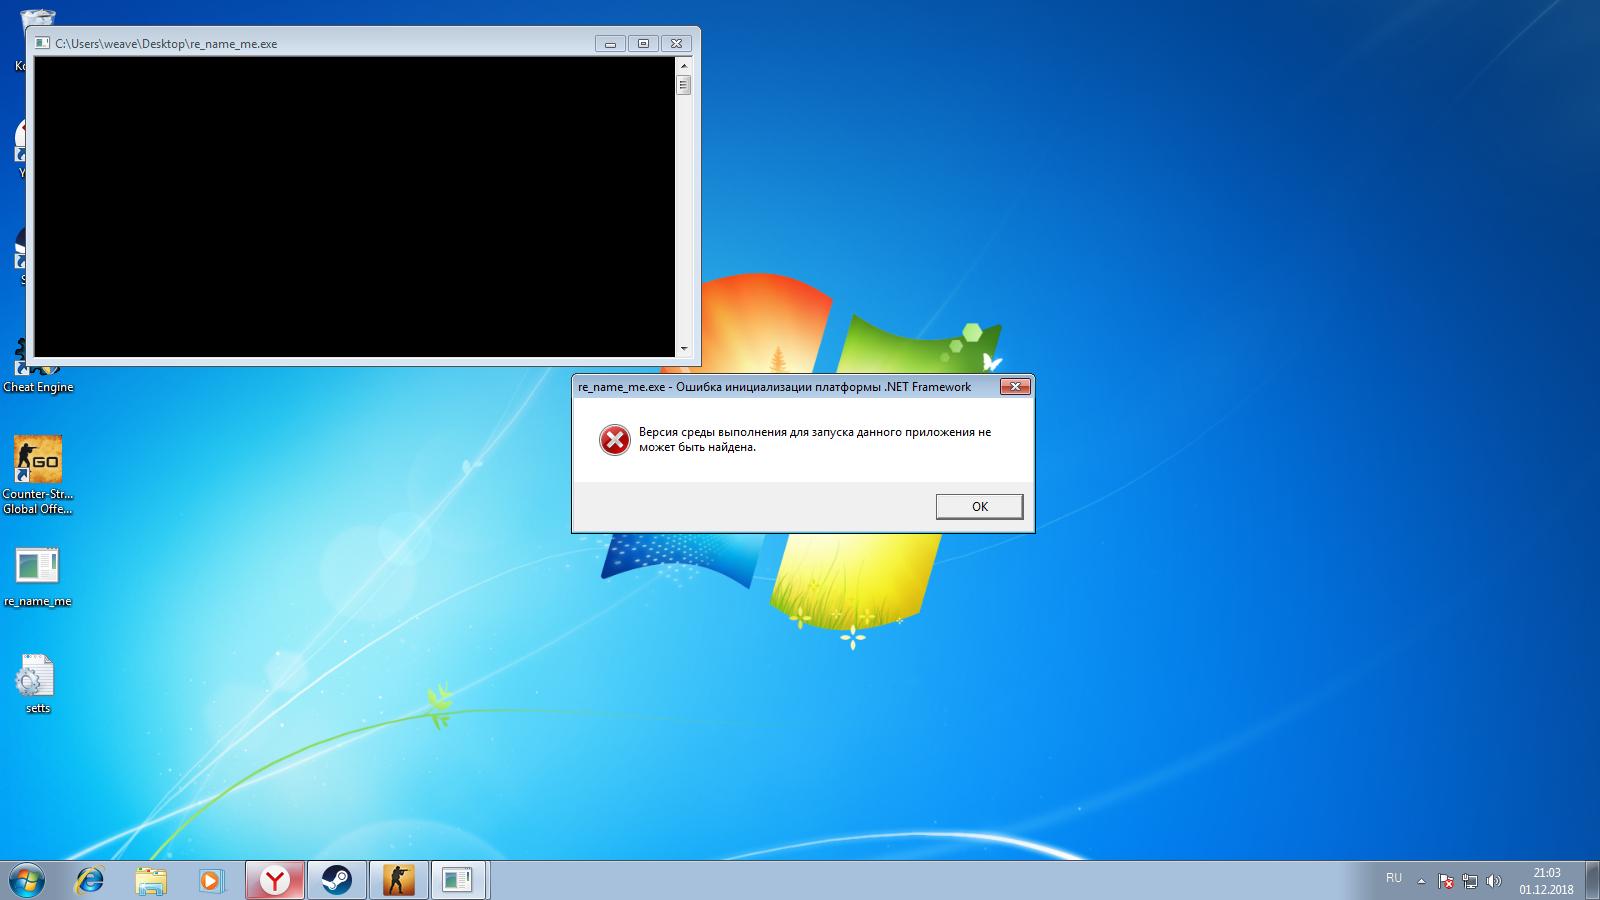The height and width of the screenshot is (900, 1600).
Task: Select the re_name_me desktop file icon
Action: 38,577
